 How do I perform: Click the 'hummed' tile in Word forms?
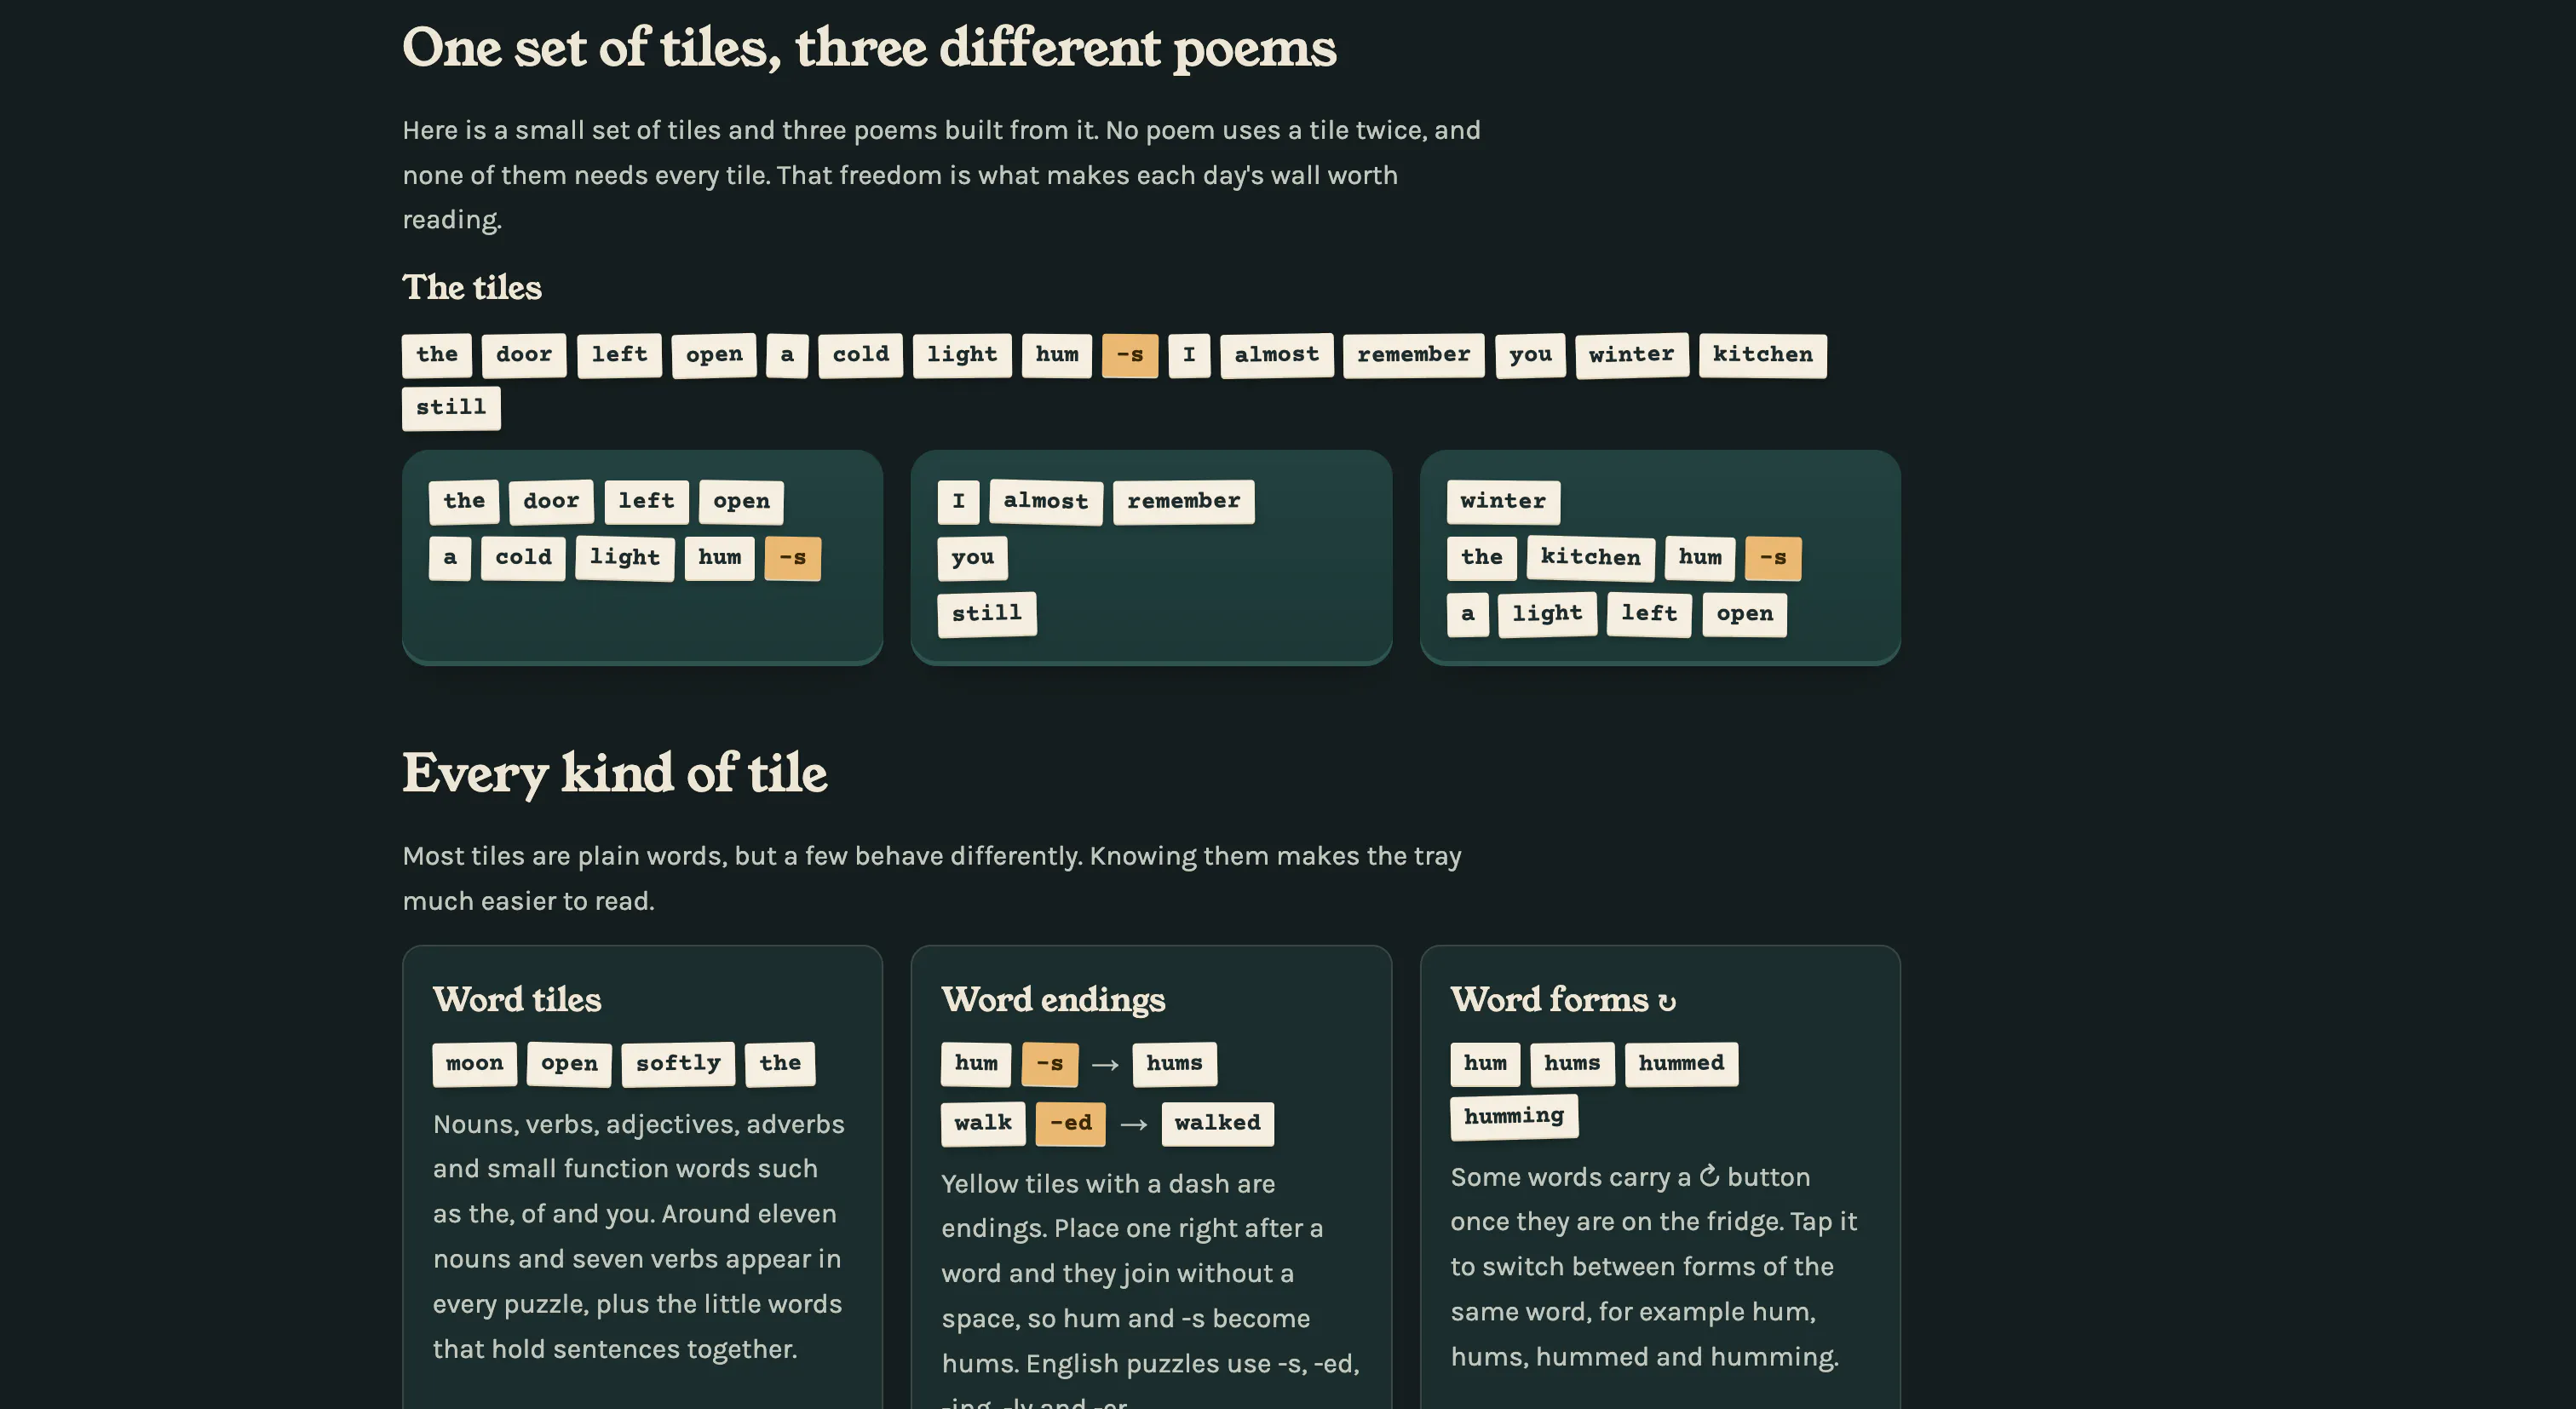[1681, 1063]
